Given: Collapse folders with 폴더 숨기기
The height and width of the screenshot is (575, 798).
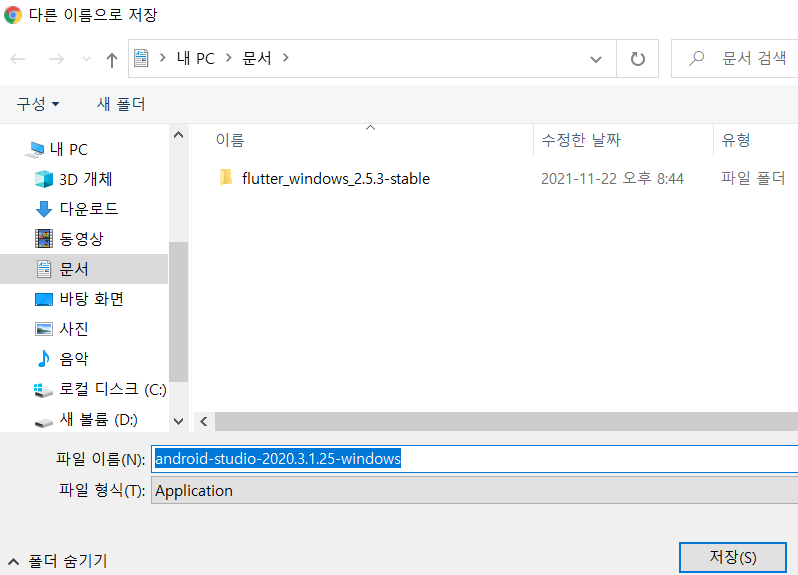Looking at the screenshot, I should 58,561.
